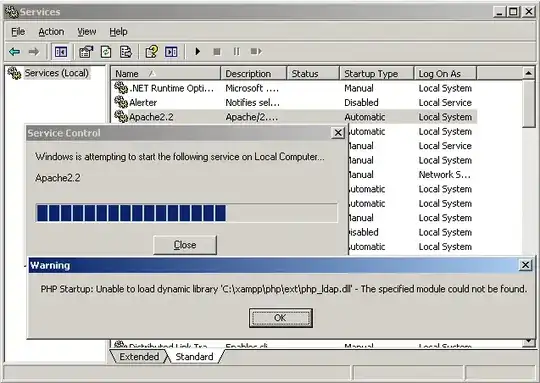Open the Help toolbar icon
540x383 pixels.
(152, 52)
